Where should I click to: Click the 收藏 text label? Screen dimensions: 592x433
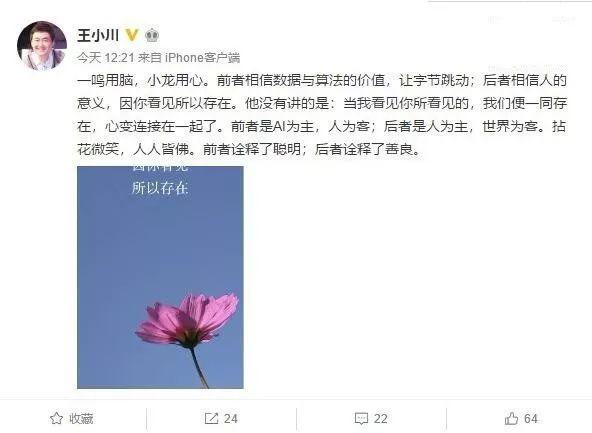point(81,418)
